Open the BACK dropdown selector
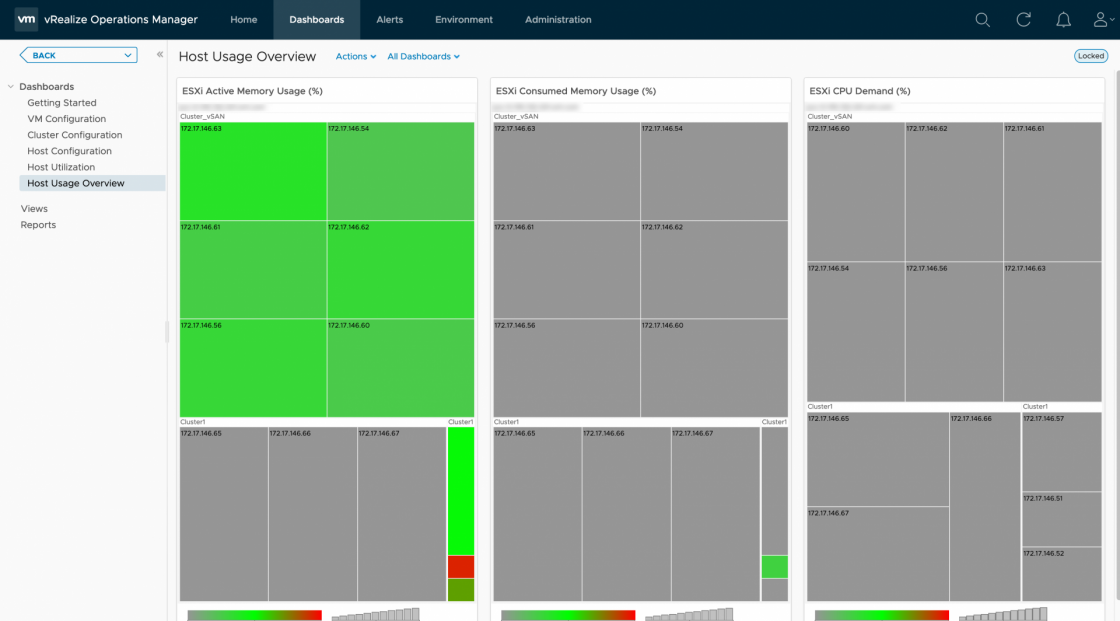Screen dimensions: 1120x621 78,56
